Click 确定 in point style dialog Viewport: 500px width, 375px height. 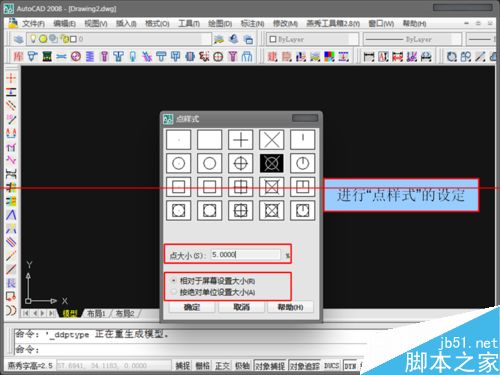coord(192,307)
